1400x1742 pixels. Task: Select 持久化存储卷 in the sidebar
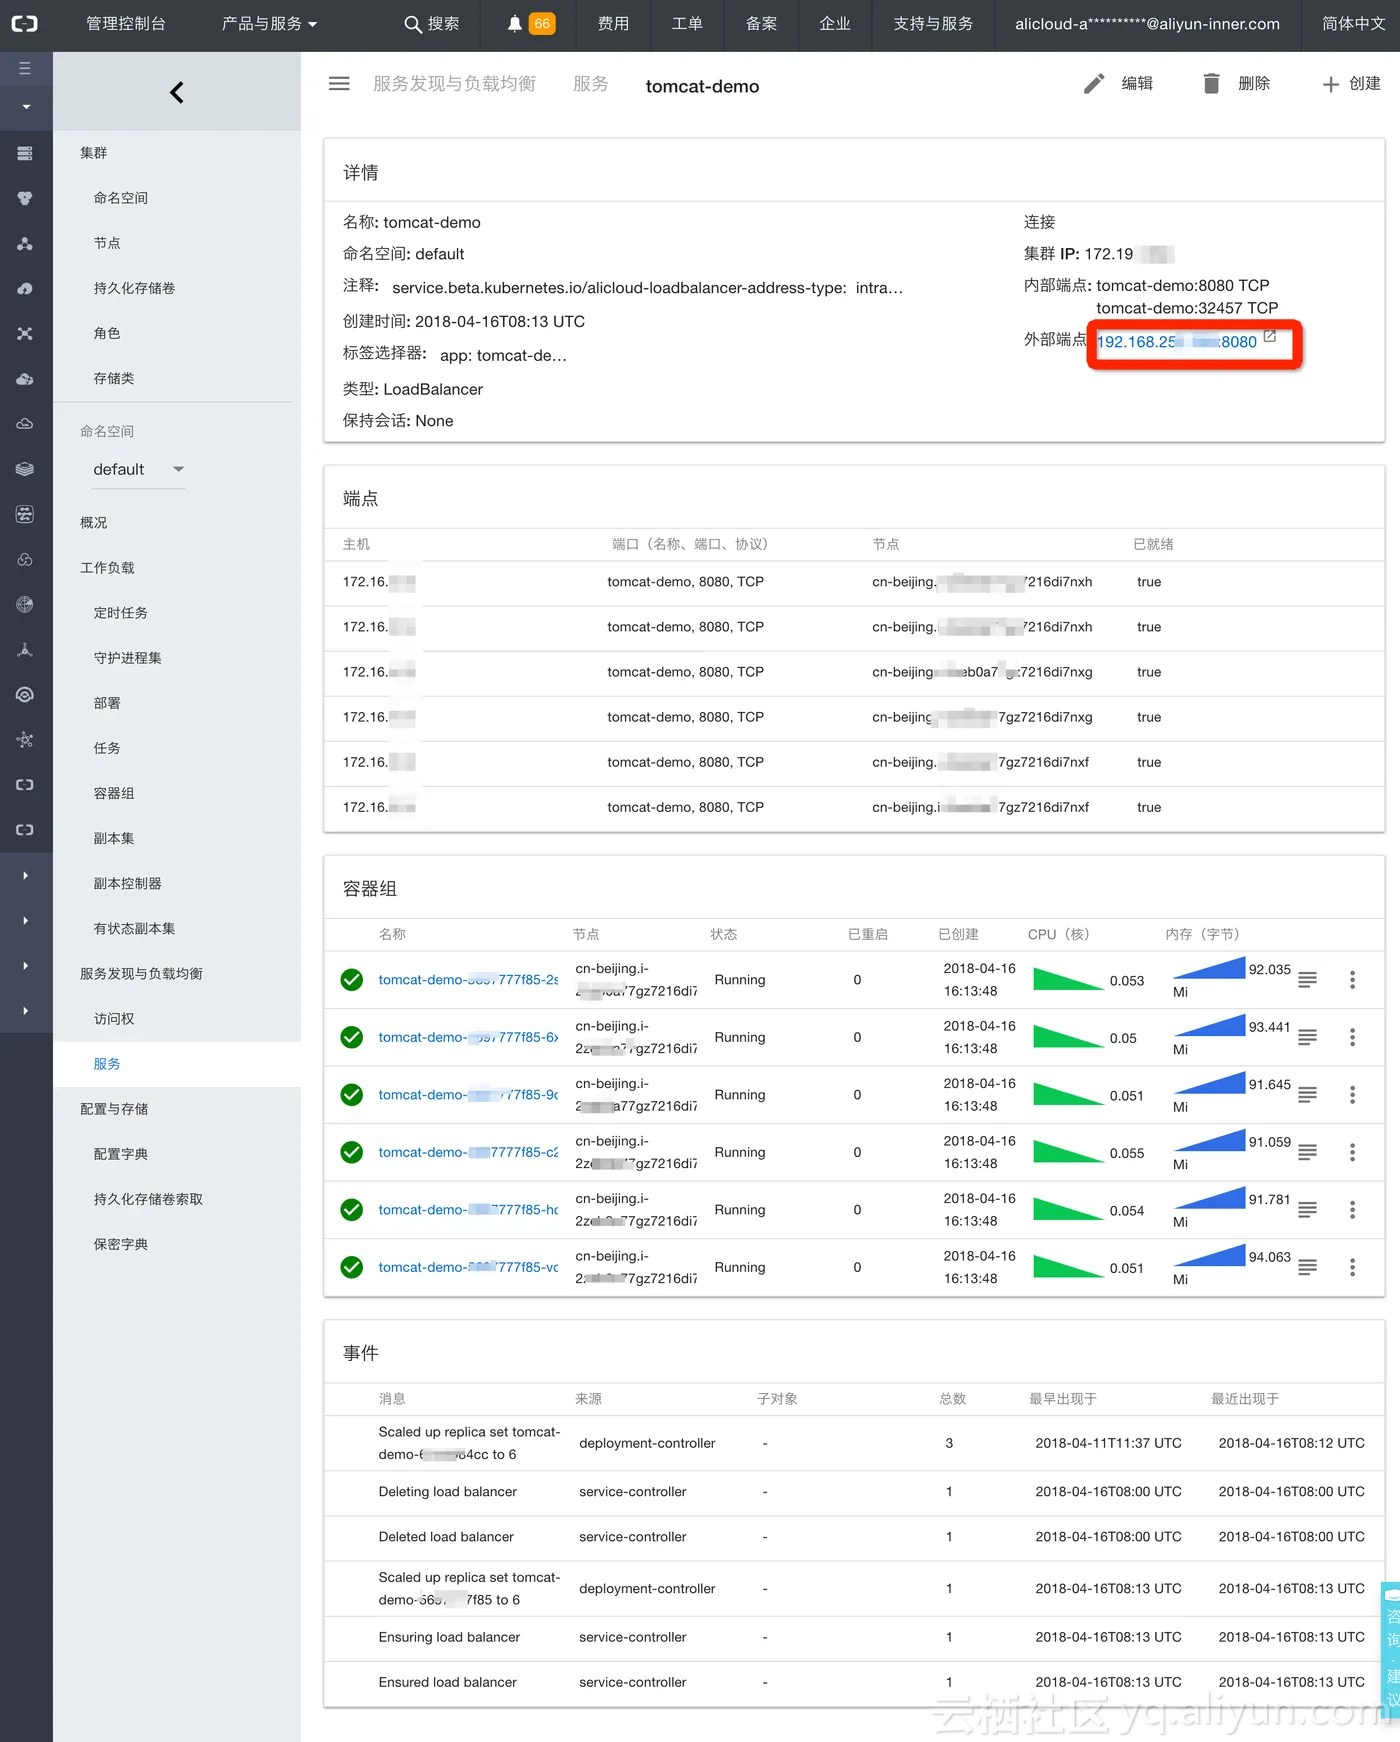point(134,288)
